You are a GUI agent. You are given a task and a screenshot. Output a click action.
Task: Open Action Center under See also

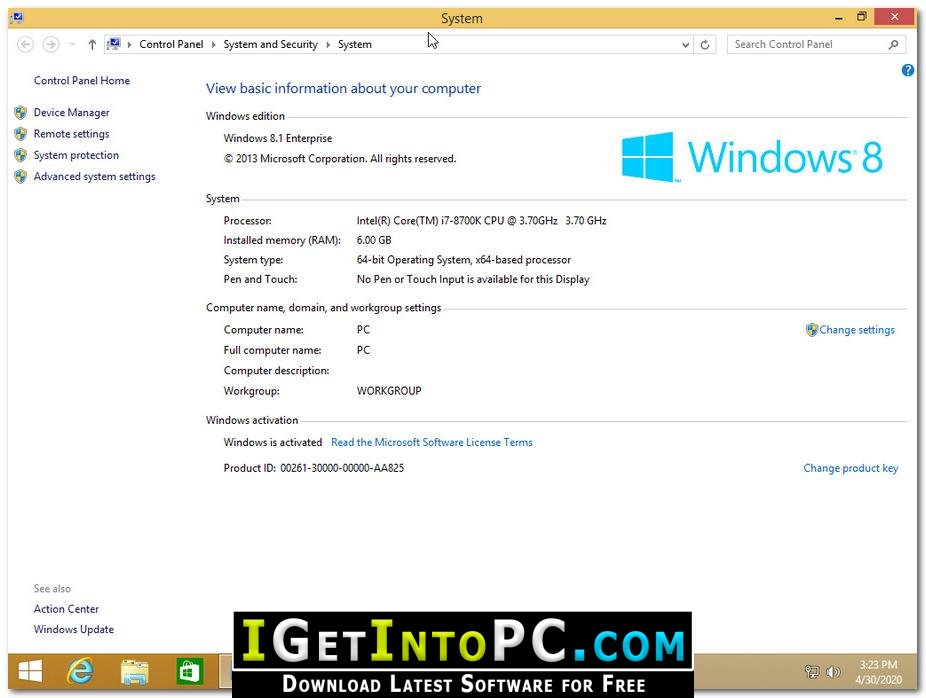coord(66,608)
